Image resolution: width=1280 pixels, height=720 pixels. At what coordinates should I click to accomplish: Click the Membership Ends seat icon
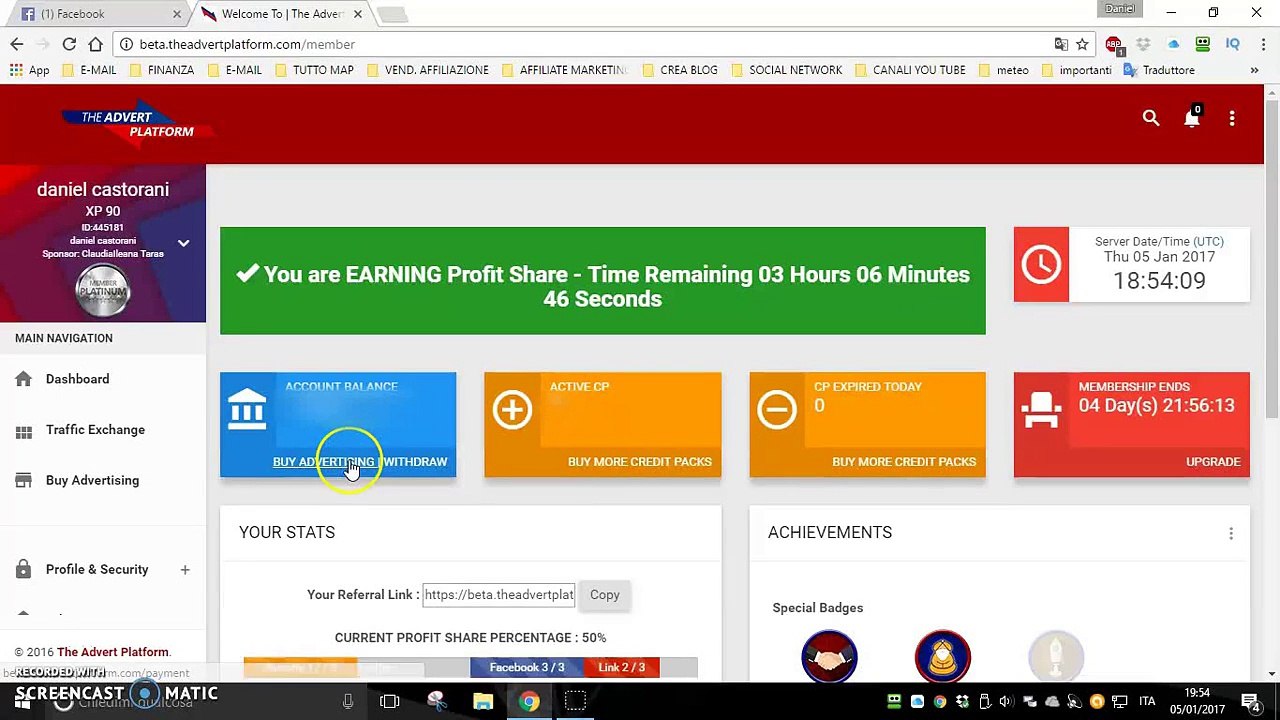click(1041, 409)
